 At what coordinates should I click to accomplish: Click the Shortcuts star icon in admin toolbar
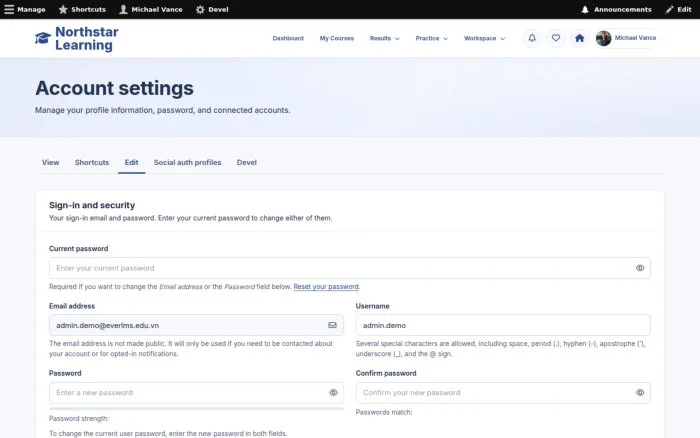point(63,9)
